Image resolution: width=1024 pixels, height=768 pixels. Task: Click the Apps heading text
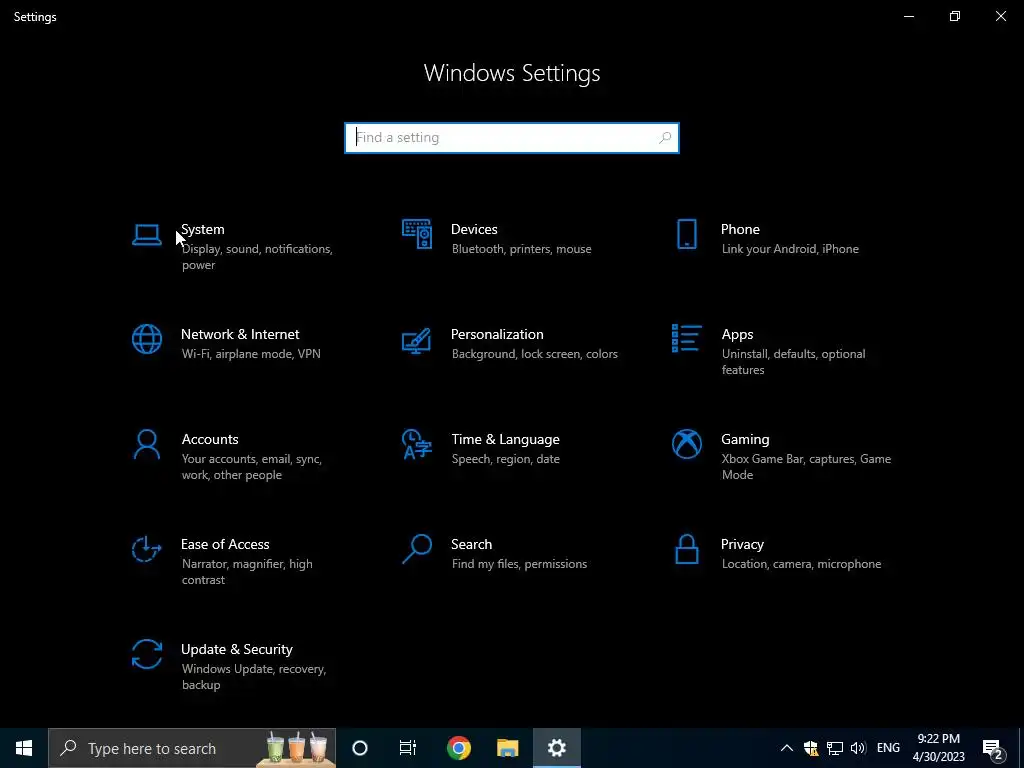(737, 335)
